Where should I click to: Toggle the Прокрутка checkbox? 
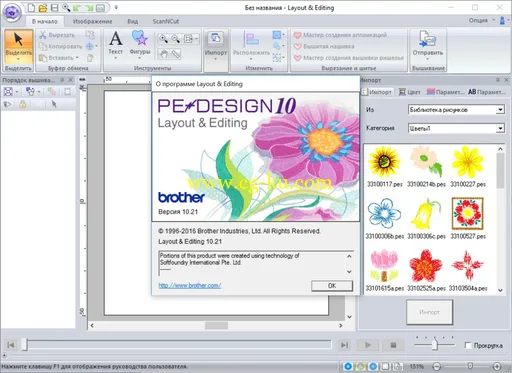coord(468,345)
